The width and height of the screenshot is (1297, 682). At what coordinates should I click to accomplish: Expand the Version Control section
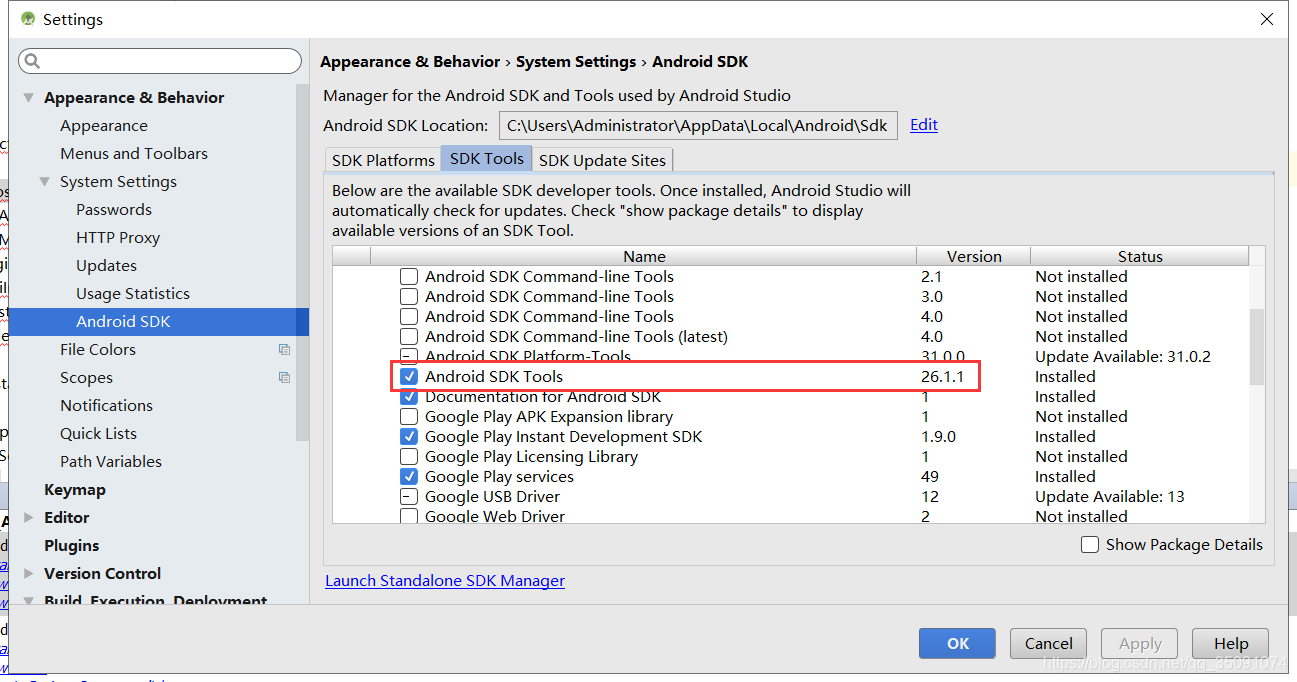[x=27, y=573]
